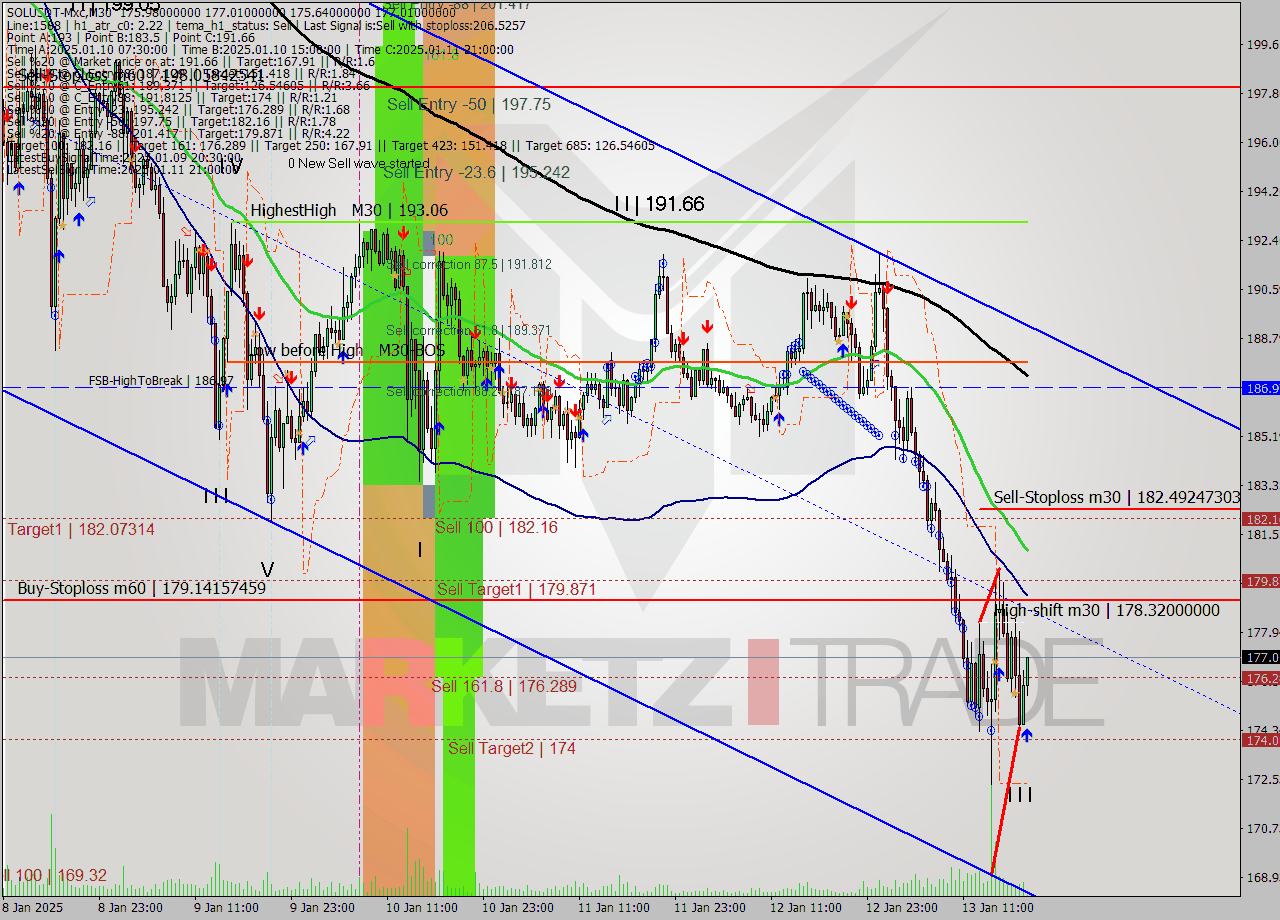Select 'Buy-Stoploss m60 | 179.14157459' label
Screen dimensions: 1280x920
click(x=141, y=589)
